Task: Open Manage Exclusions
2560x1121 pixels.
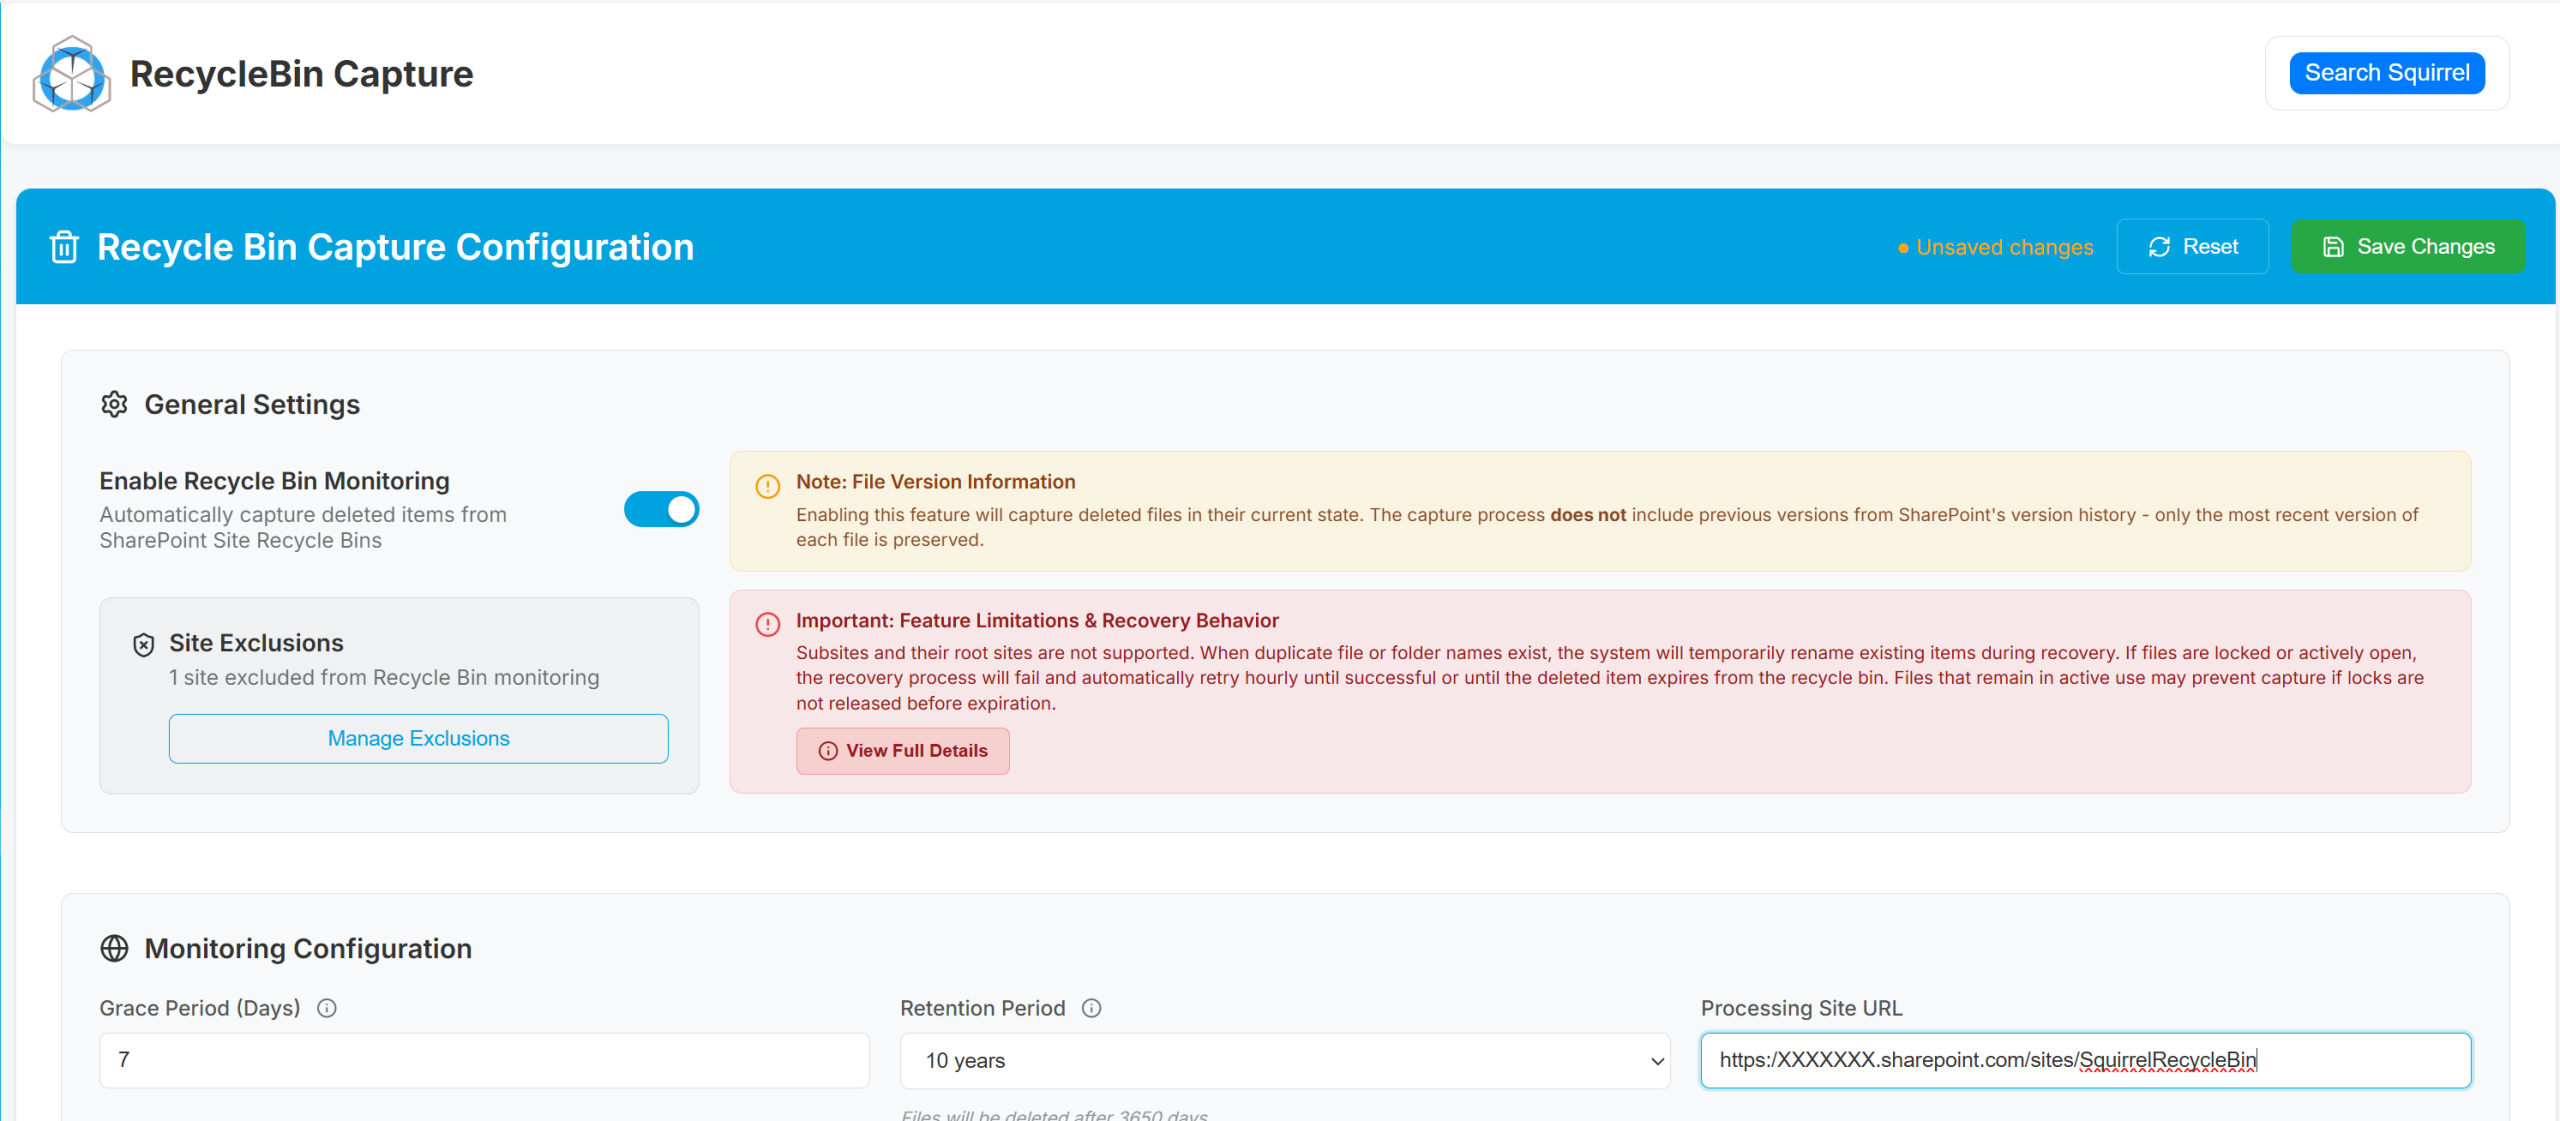Action: click(418, 738)
